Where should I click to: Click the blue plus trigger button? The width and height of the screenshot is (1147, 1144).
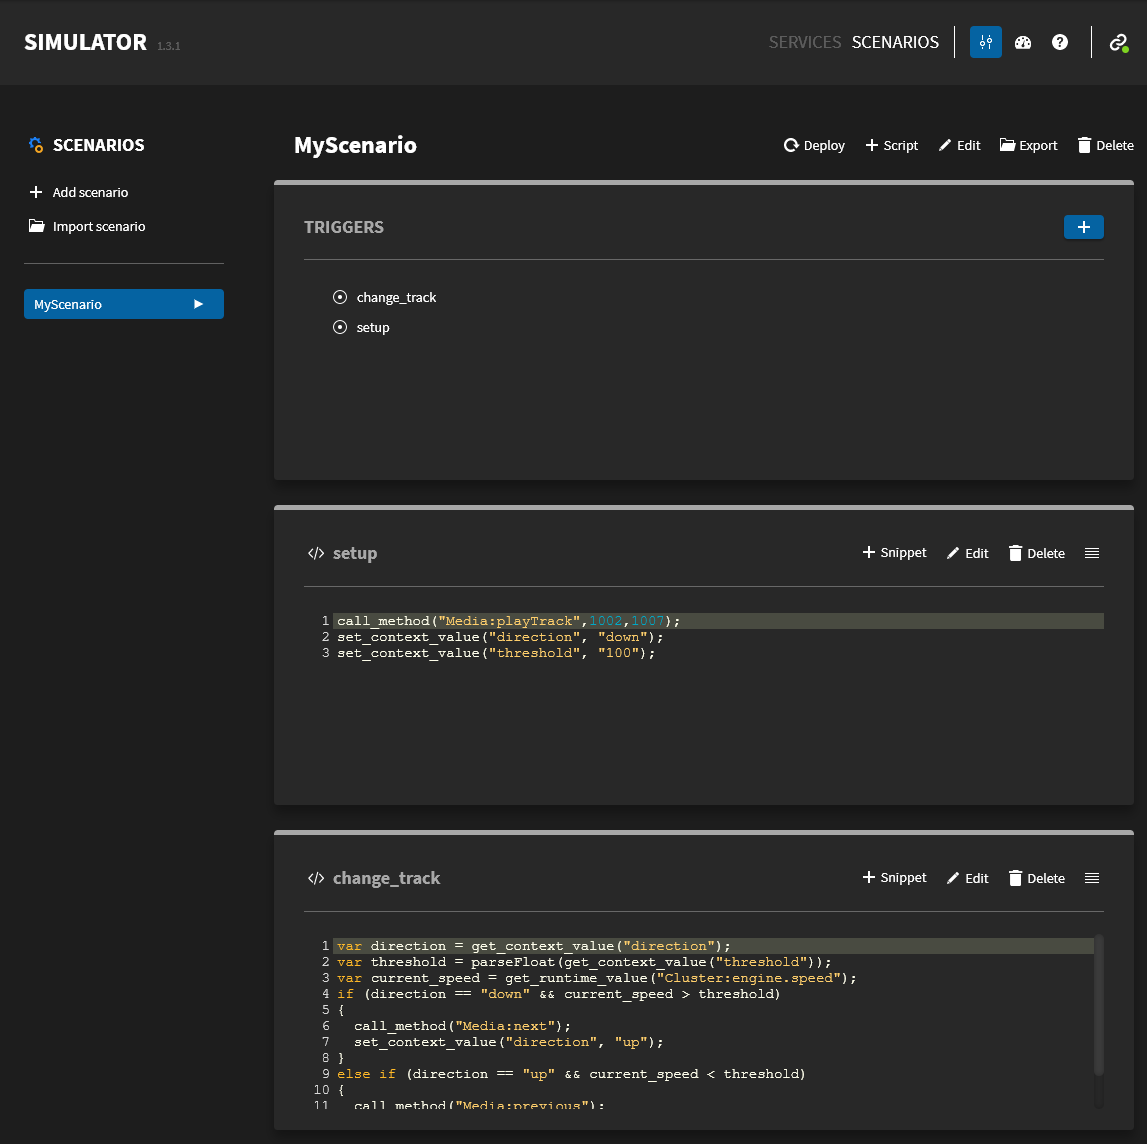1083,227
